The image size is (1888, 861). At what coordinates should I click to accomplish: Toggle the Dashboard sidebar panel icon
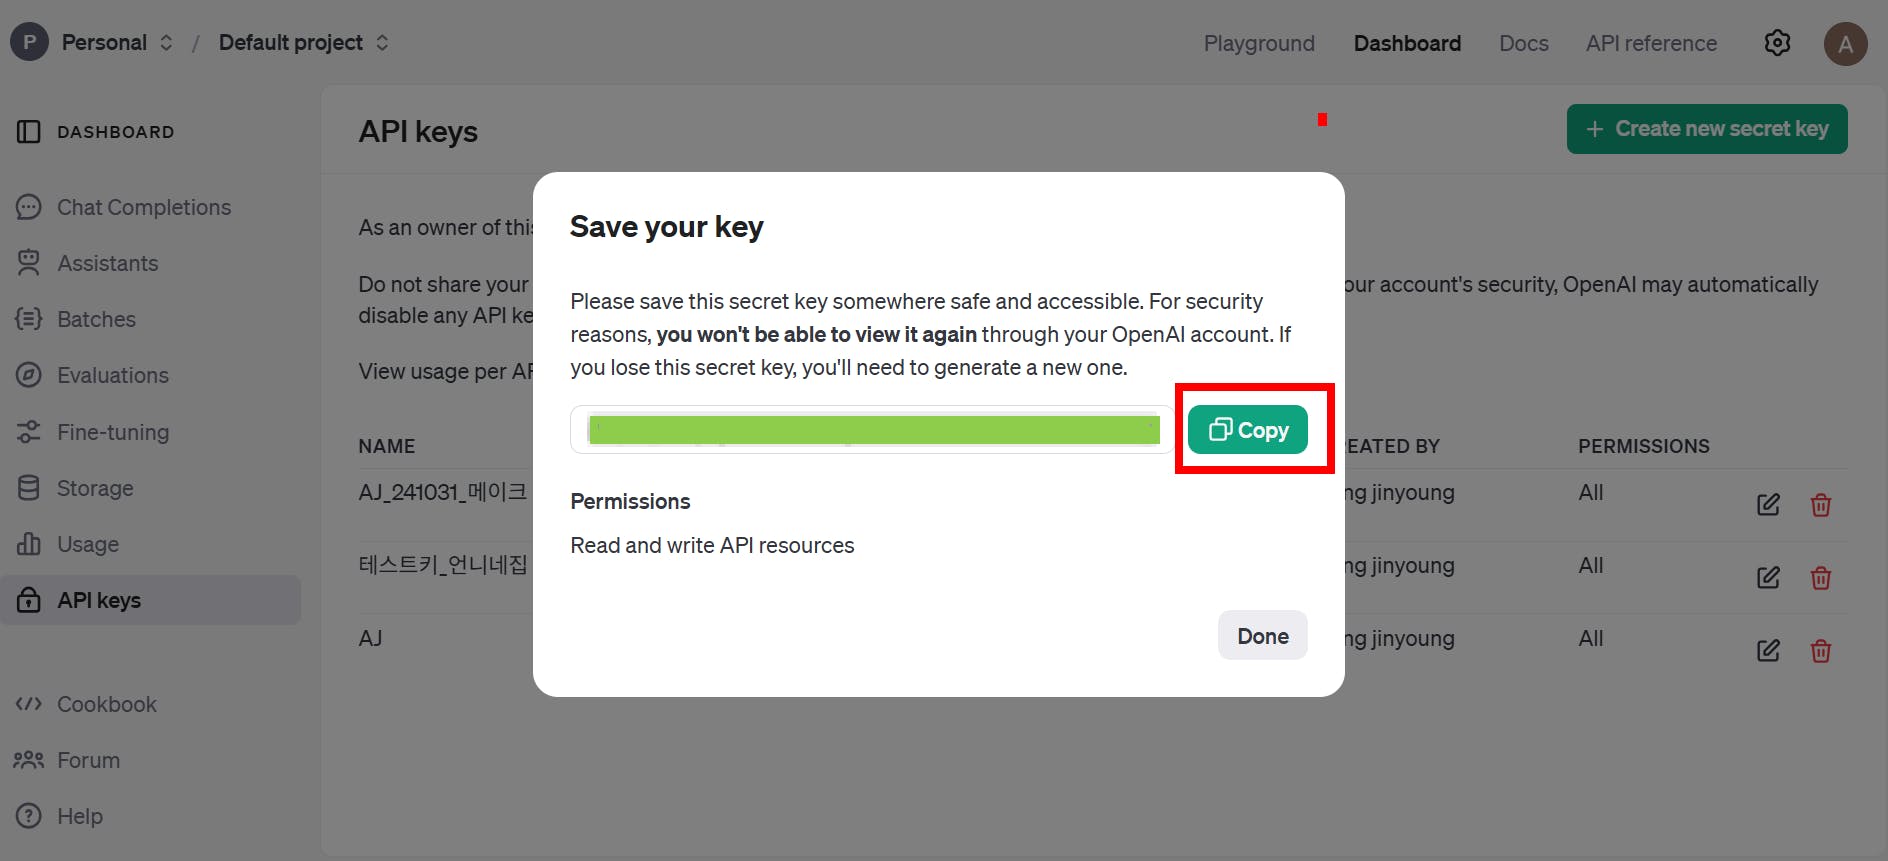(29, 132)
